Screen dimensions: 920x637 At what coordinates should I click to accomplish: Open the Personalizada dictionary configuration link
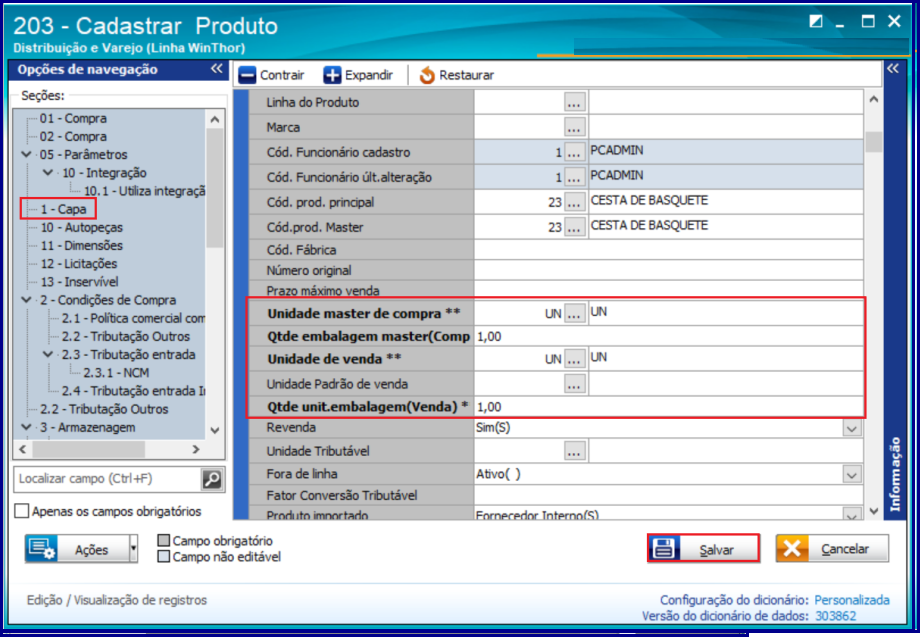point(852,600)
